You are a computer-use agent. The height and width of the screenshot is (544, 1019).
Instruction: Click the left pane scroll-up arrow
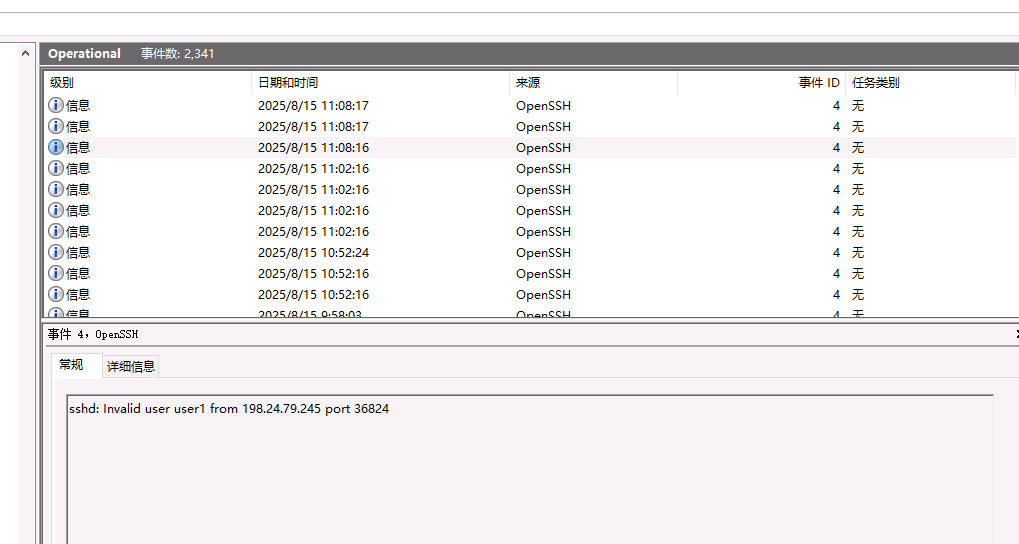[26, 53]
